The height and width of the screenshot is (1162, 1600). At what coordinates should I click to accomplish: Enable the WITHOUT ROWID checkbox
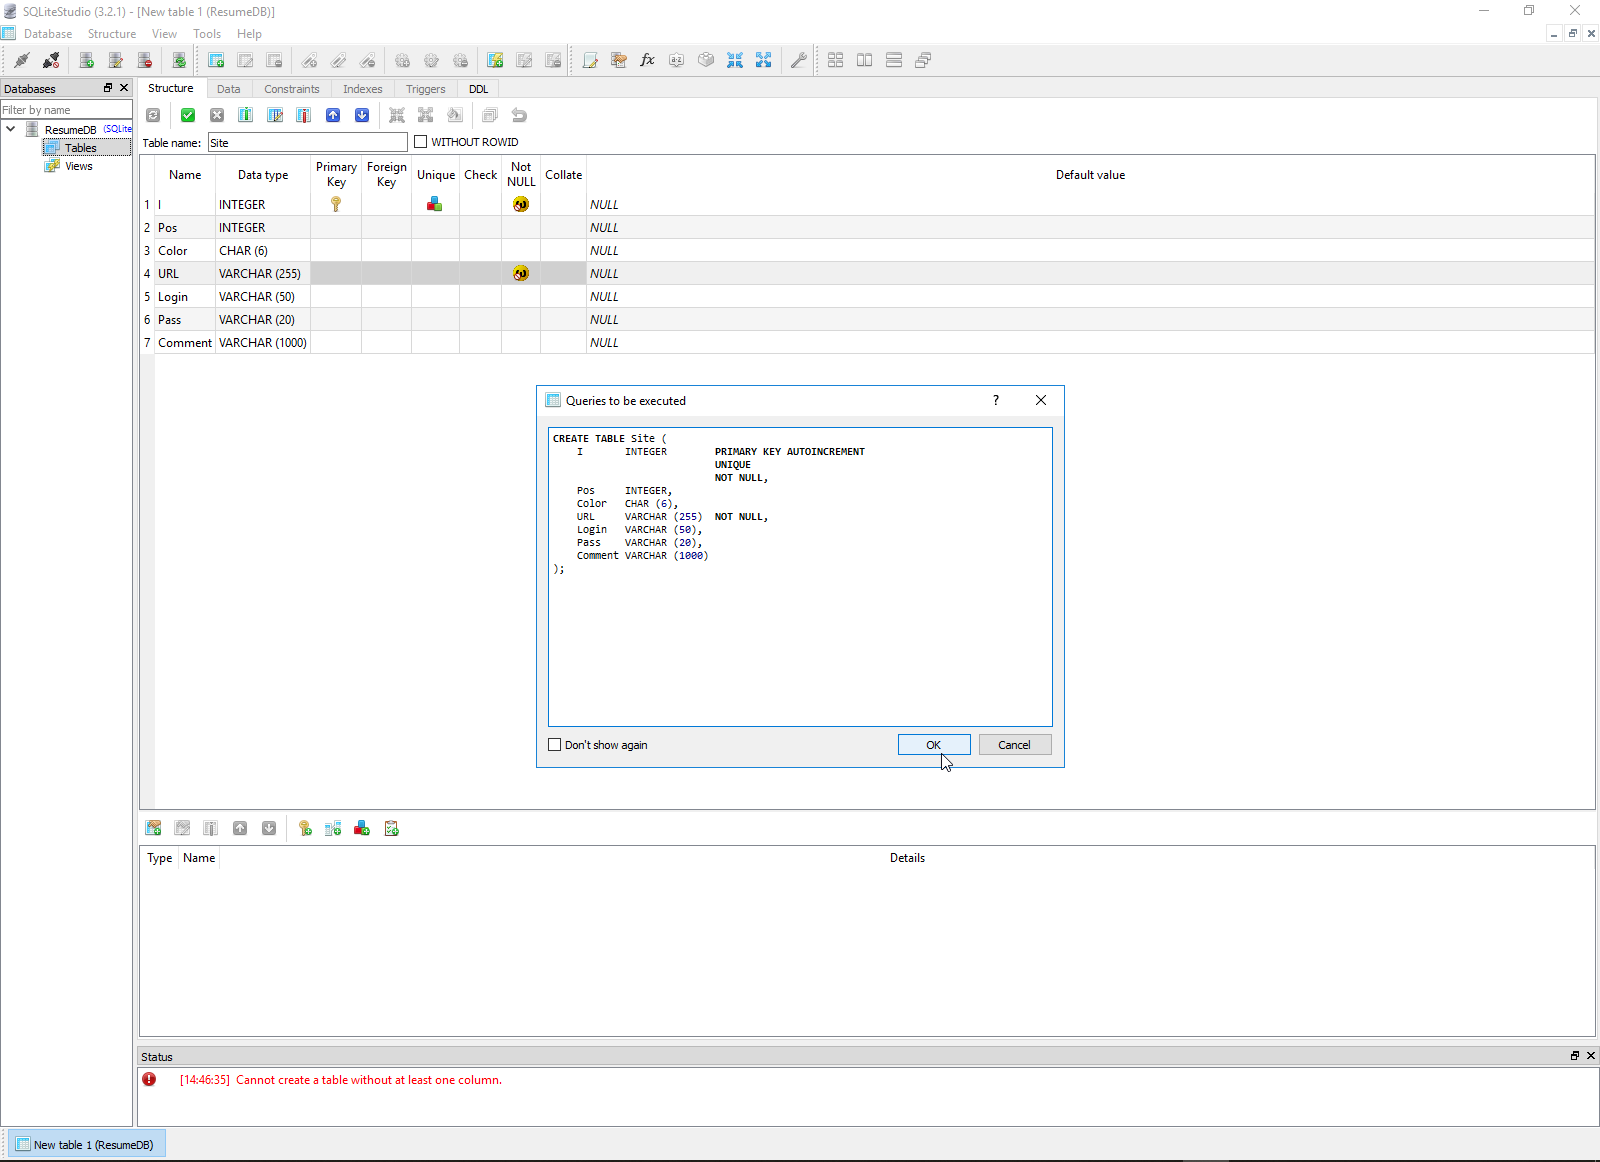421,142
